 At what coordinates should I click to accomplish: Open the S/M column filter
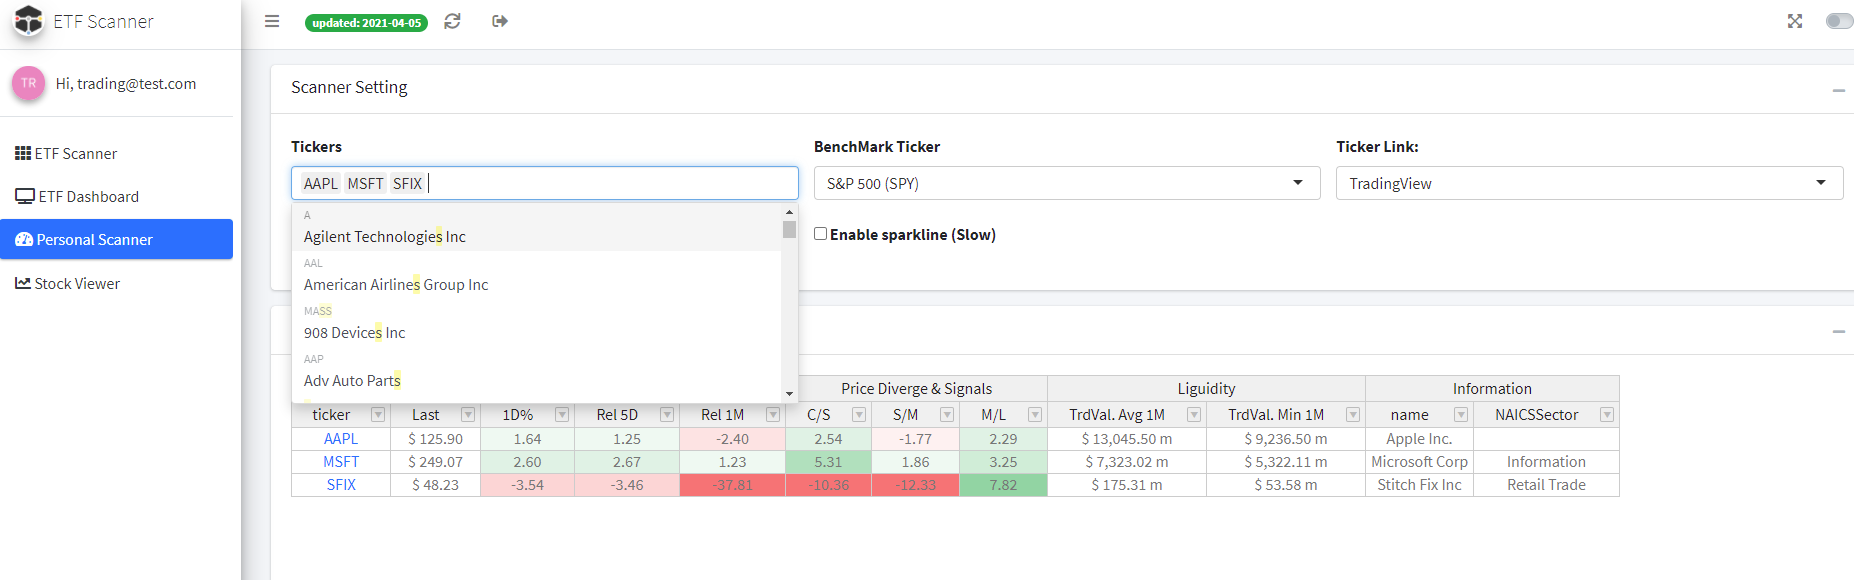click(x=947, y=414)
